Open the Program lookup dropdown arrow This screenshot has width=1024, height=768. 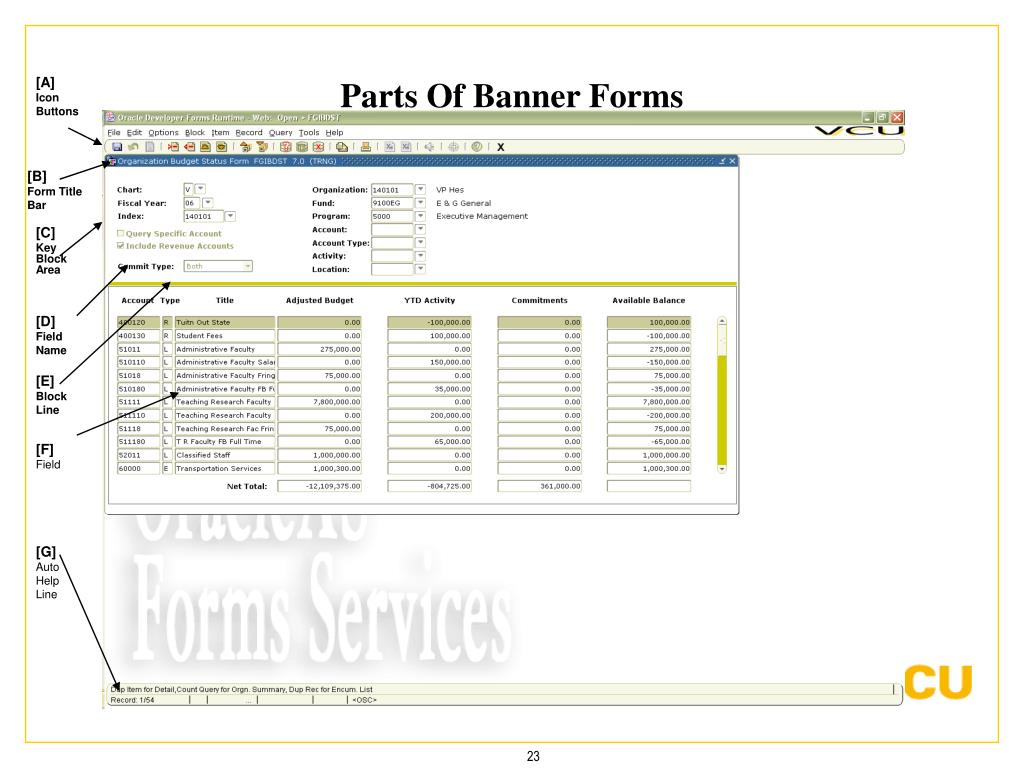coord(421,216)
